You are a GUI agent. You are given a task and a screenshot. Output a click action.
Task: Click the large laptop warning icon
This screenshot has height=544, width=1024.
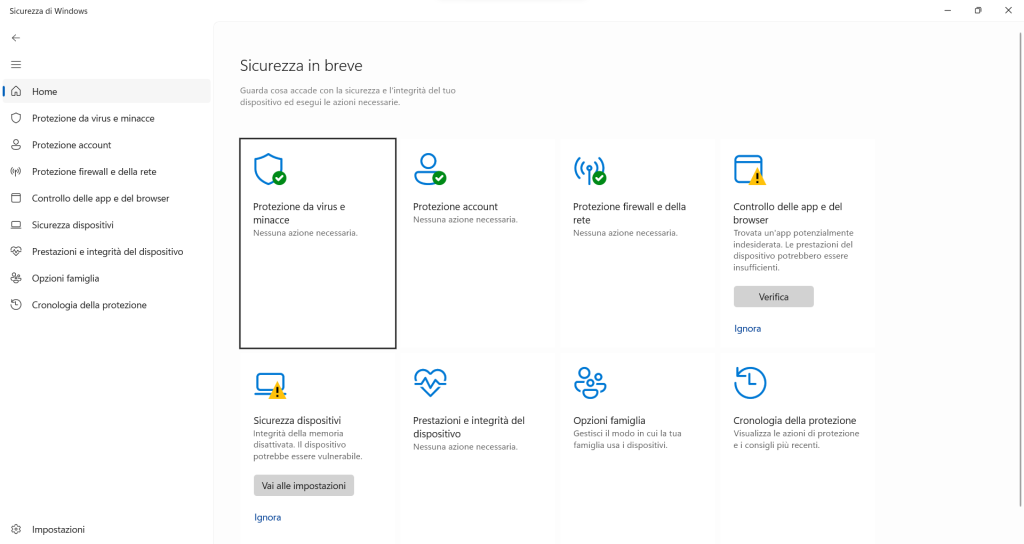pyautogui.click(x=270, y=385)
